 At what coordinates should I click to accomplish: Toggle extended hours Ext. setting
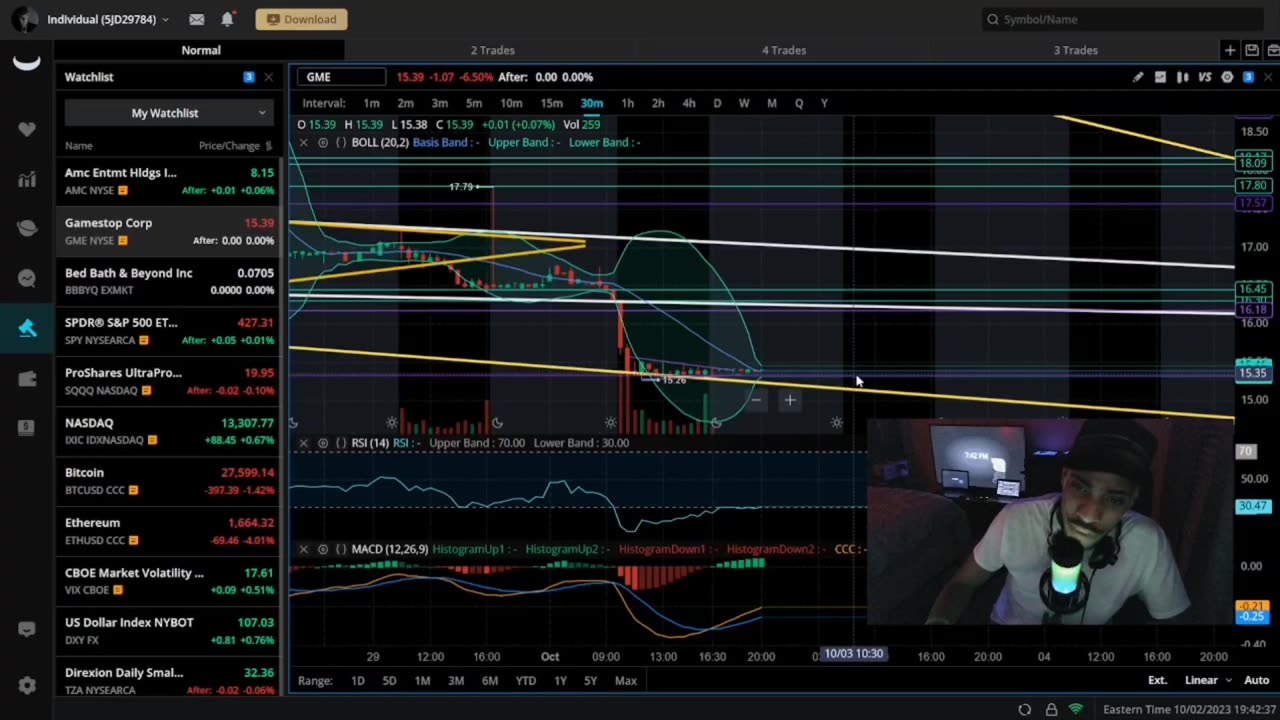[1157, 680]
